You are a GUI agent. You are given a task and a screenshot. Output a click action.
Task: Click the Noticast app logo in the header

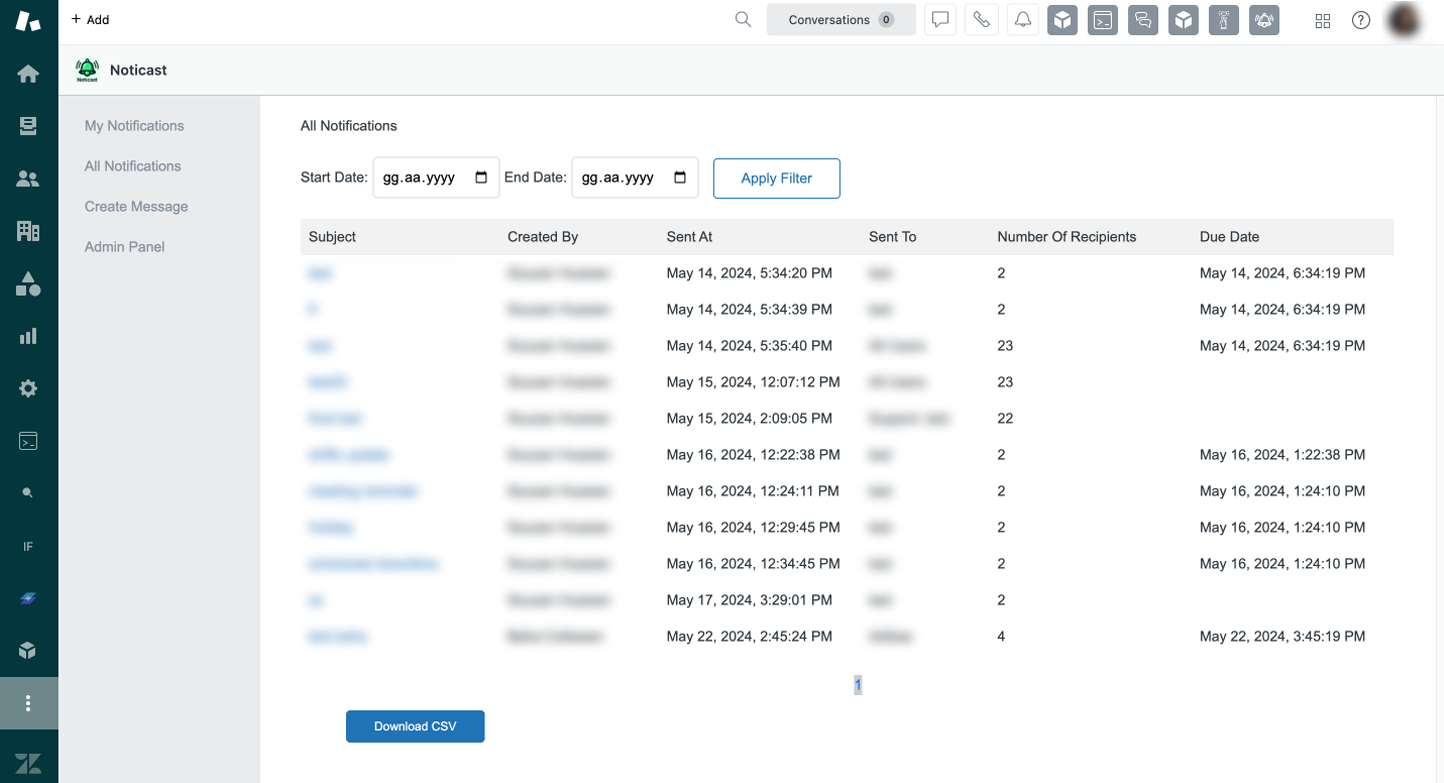point(87,69)
